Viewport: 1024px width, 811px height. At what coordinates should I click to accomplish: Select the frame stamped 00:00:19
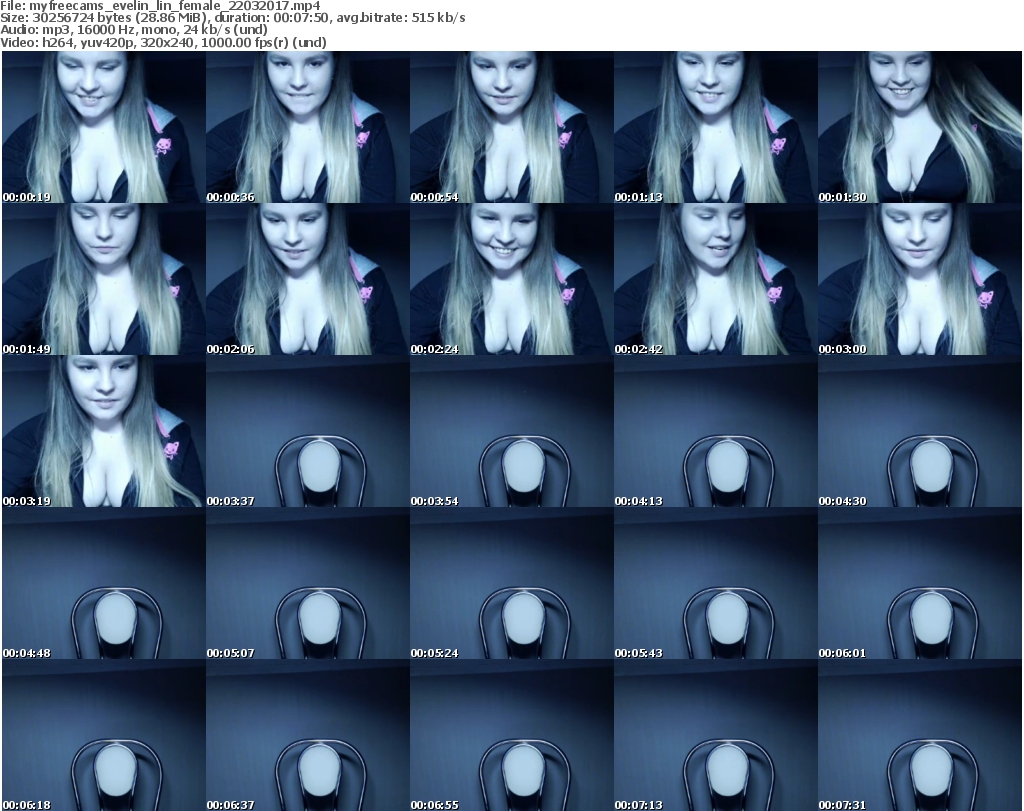click(x=104, y=127)
